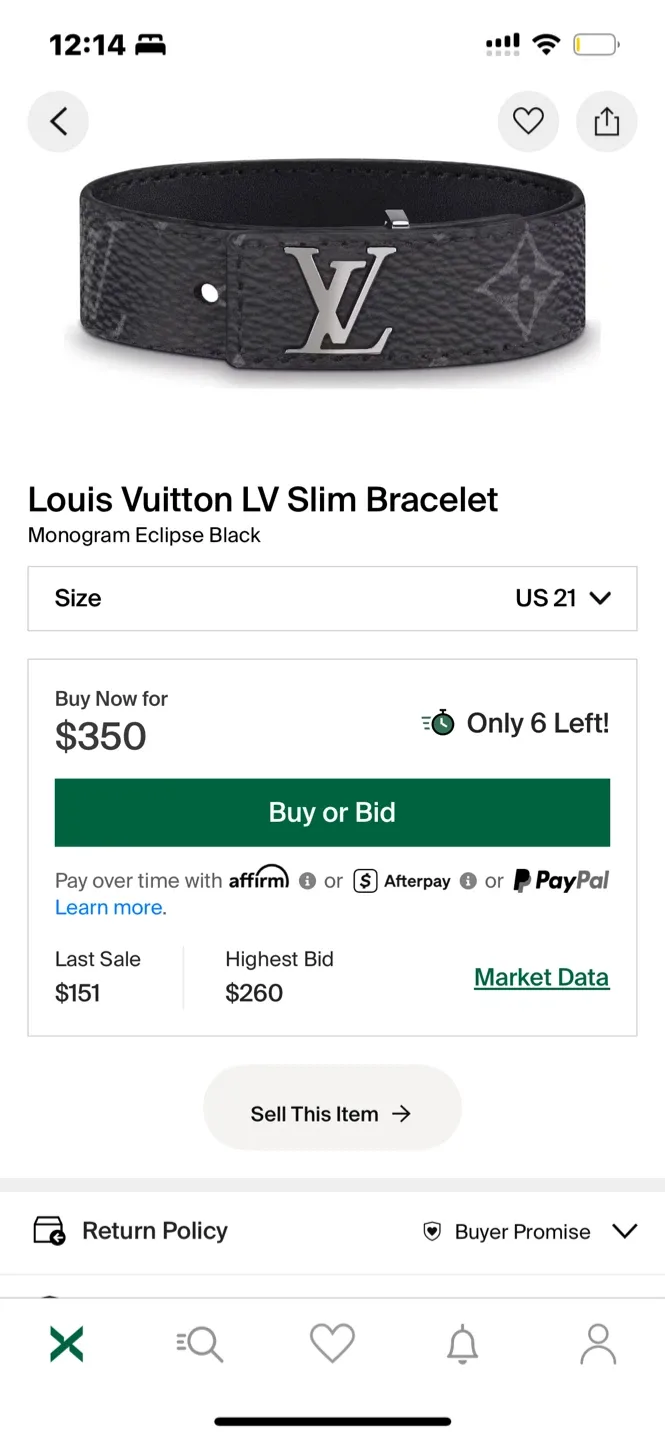Screen dimensions: 665x1440
Task: Tap the StockX home icon in bottom nav
Action: [x=66, y=1343]
